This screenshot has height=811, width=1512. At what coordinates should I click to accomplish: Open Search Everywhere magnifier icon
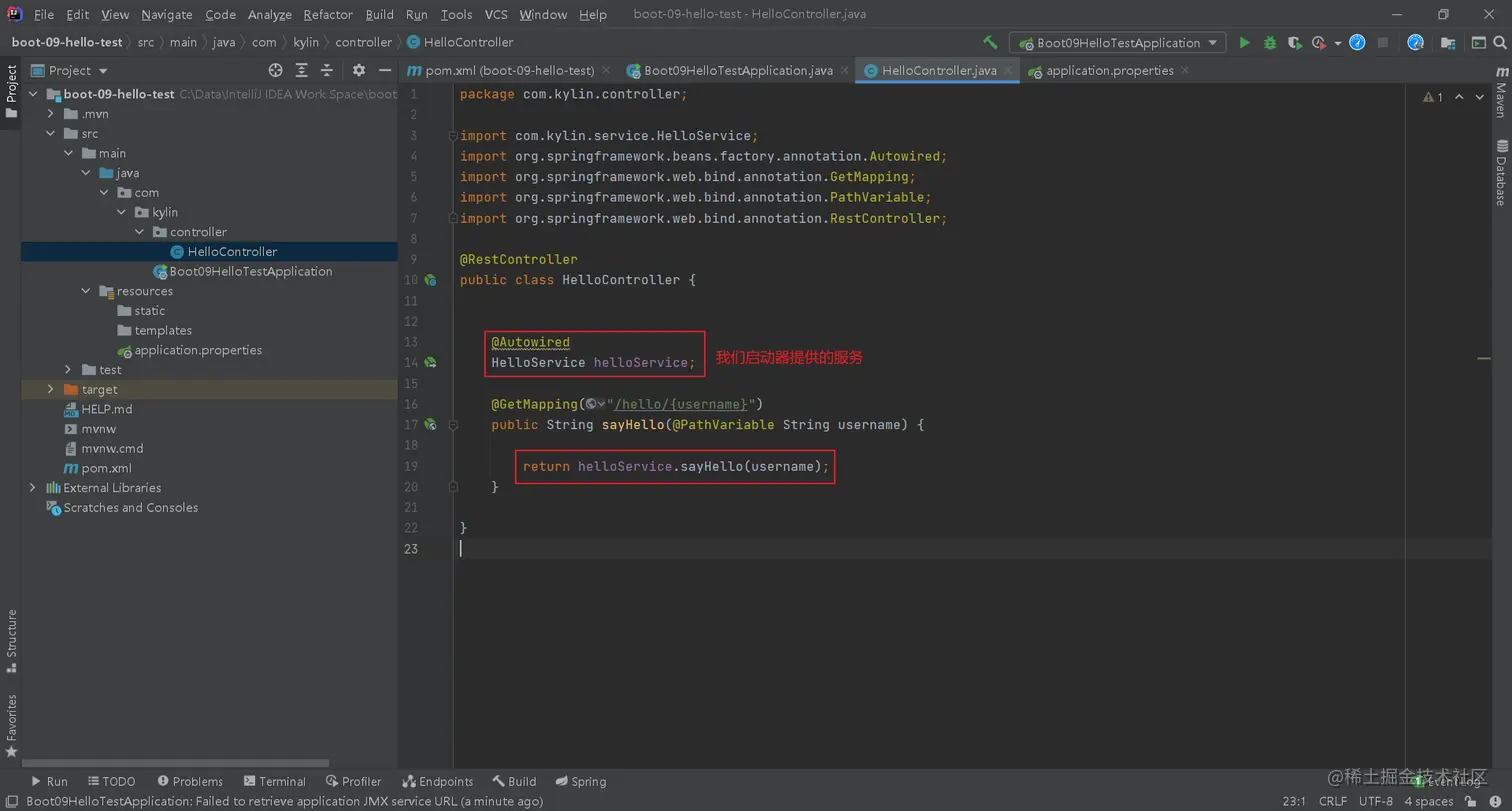[1502, 42]
